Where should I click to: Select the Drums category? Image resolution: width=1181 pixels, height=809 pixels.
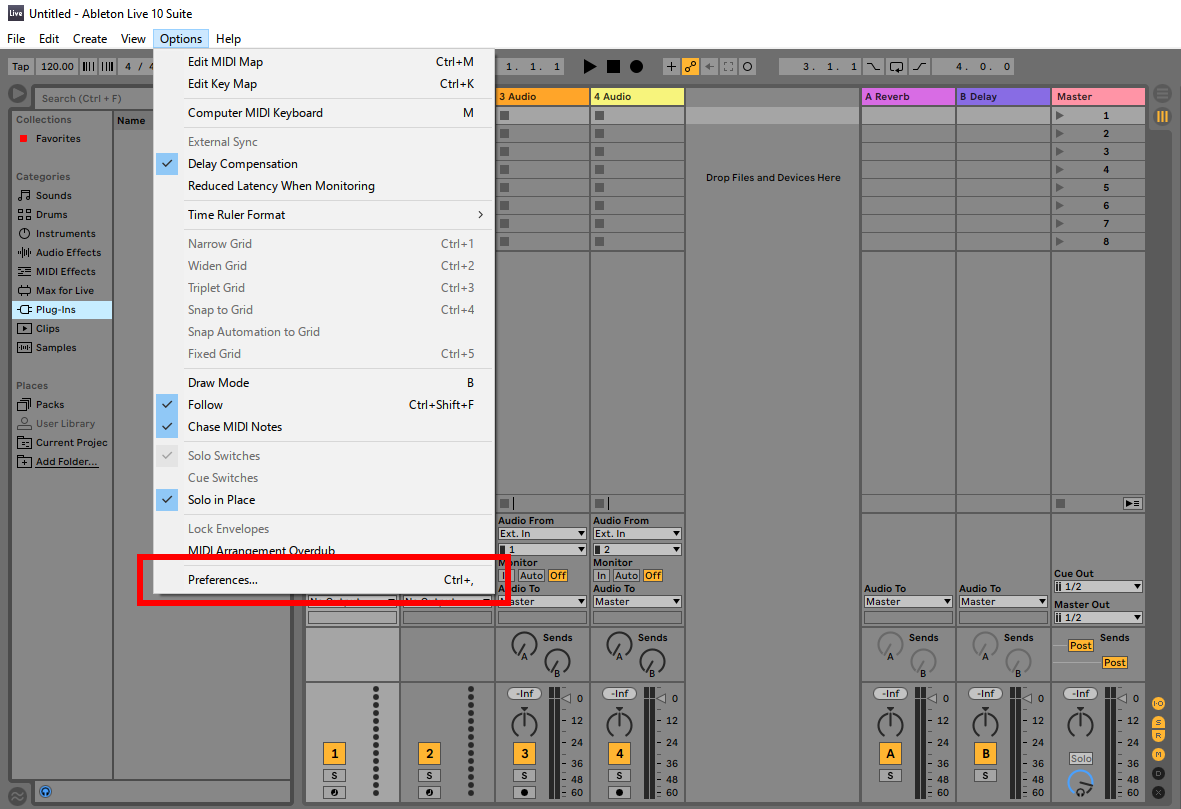coord(51,215)
